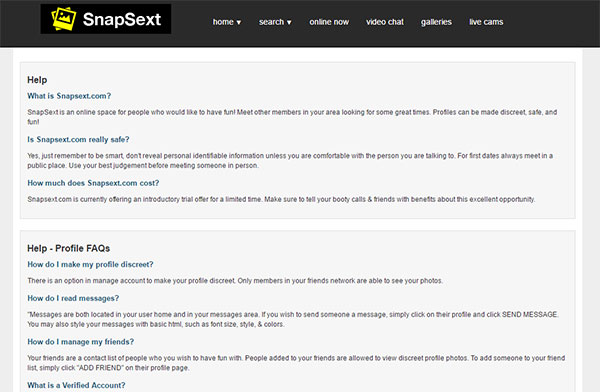Go to the online now page
This screenshot has width=600, height=392.
[x=329, y=22]
